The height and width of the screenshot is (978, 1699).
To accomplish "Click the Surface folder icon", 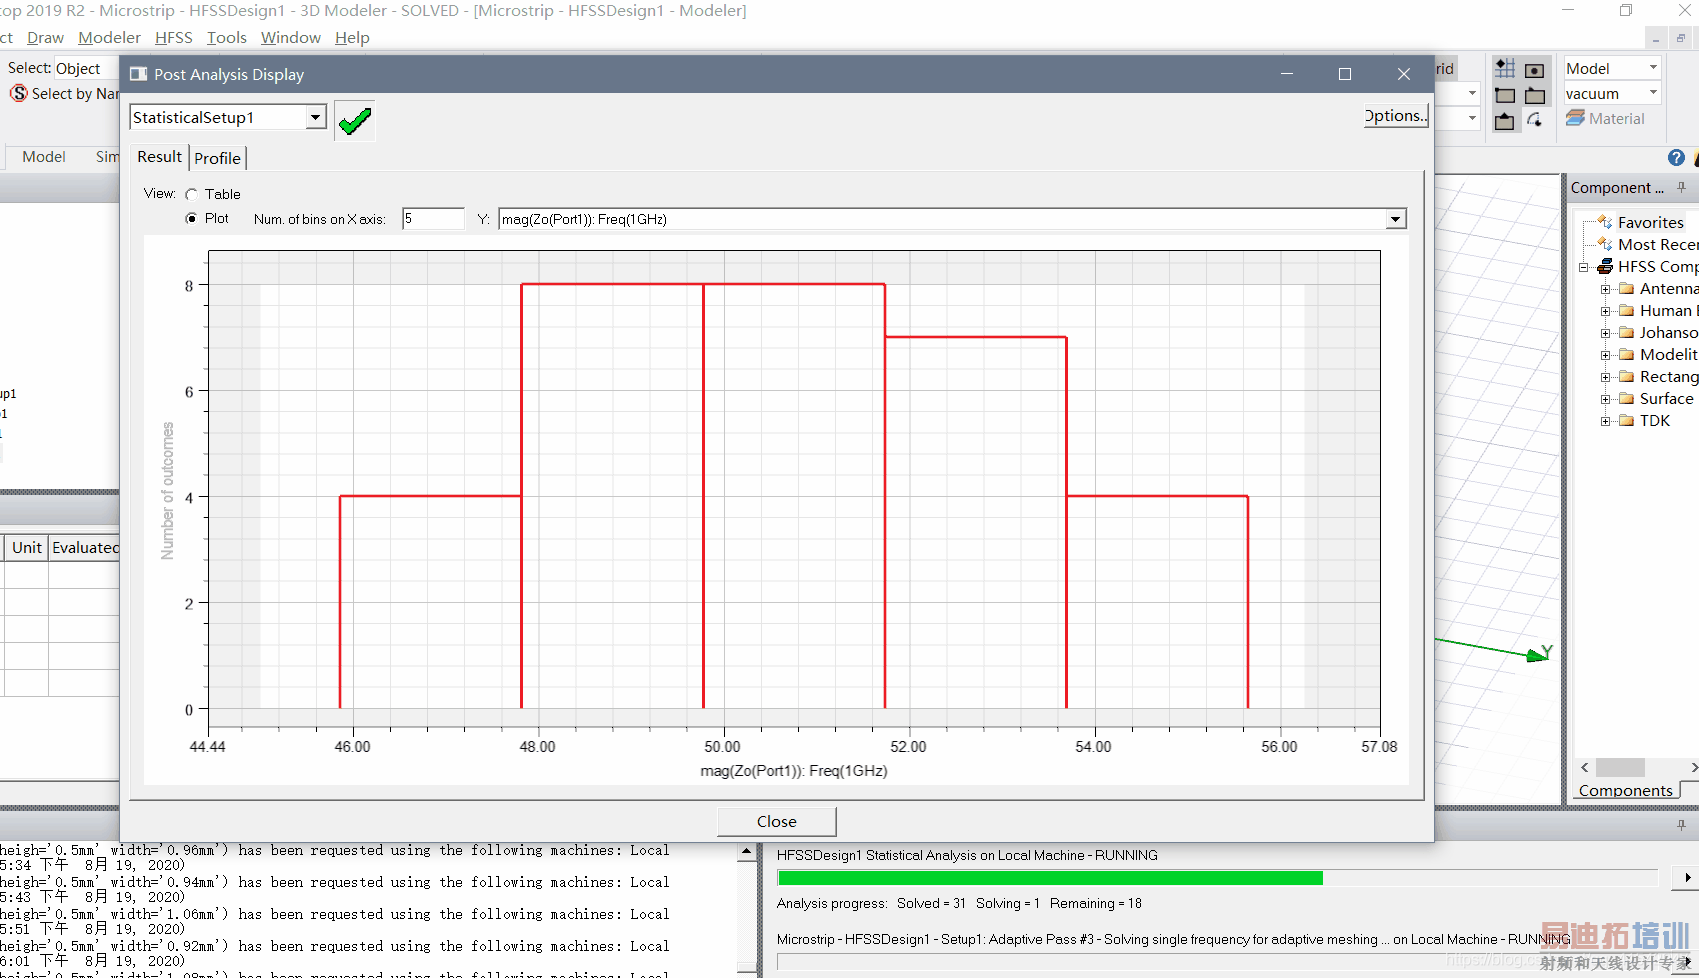I will click(1627, 398).
